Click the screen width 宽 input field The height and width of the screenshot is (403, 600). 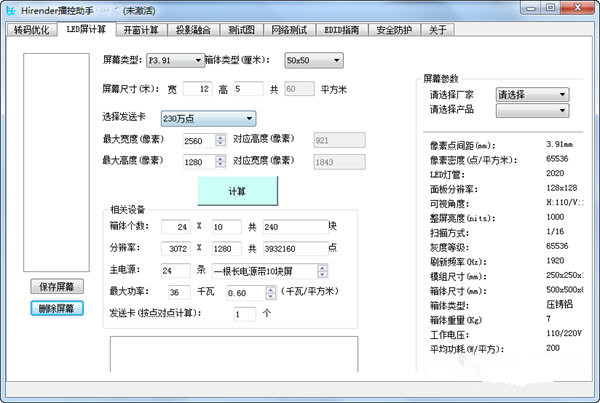197,89
